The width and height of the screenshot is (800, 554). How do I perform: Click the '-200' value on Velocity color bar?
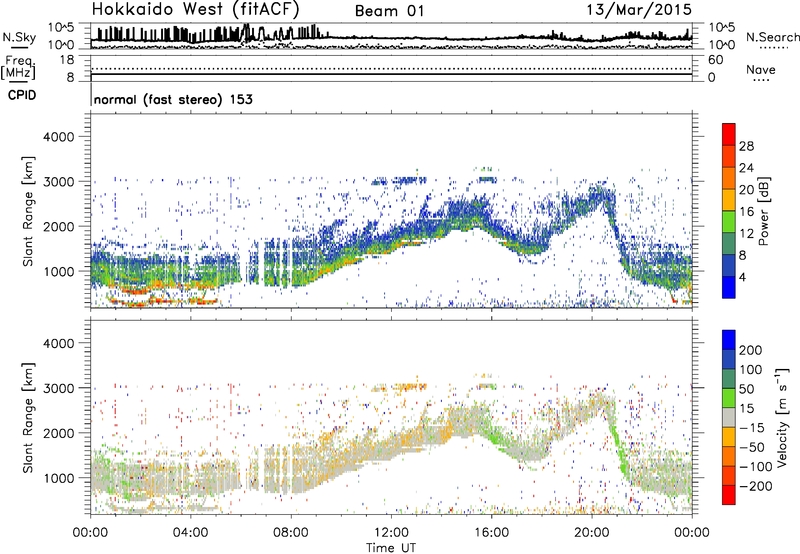[x=755, y=486]
